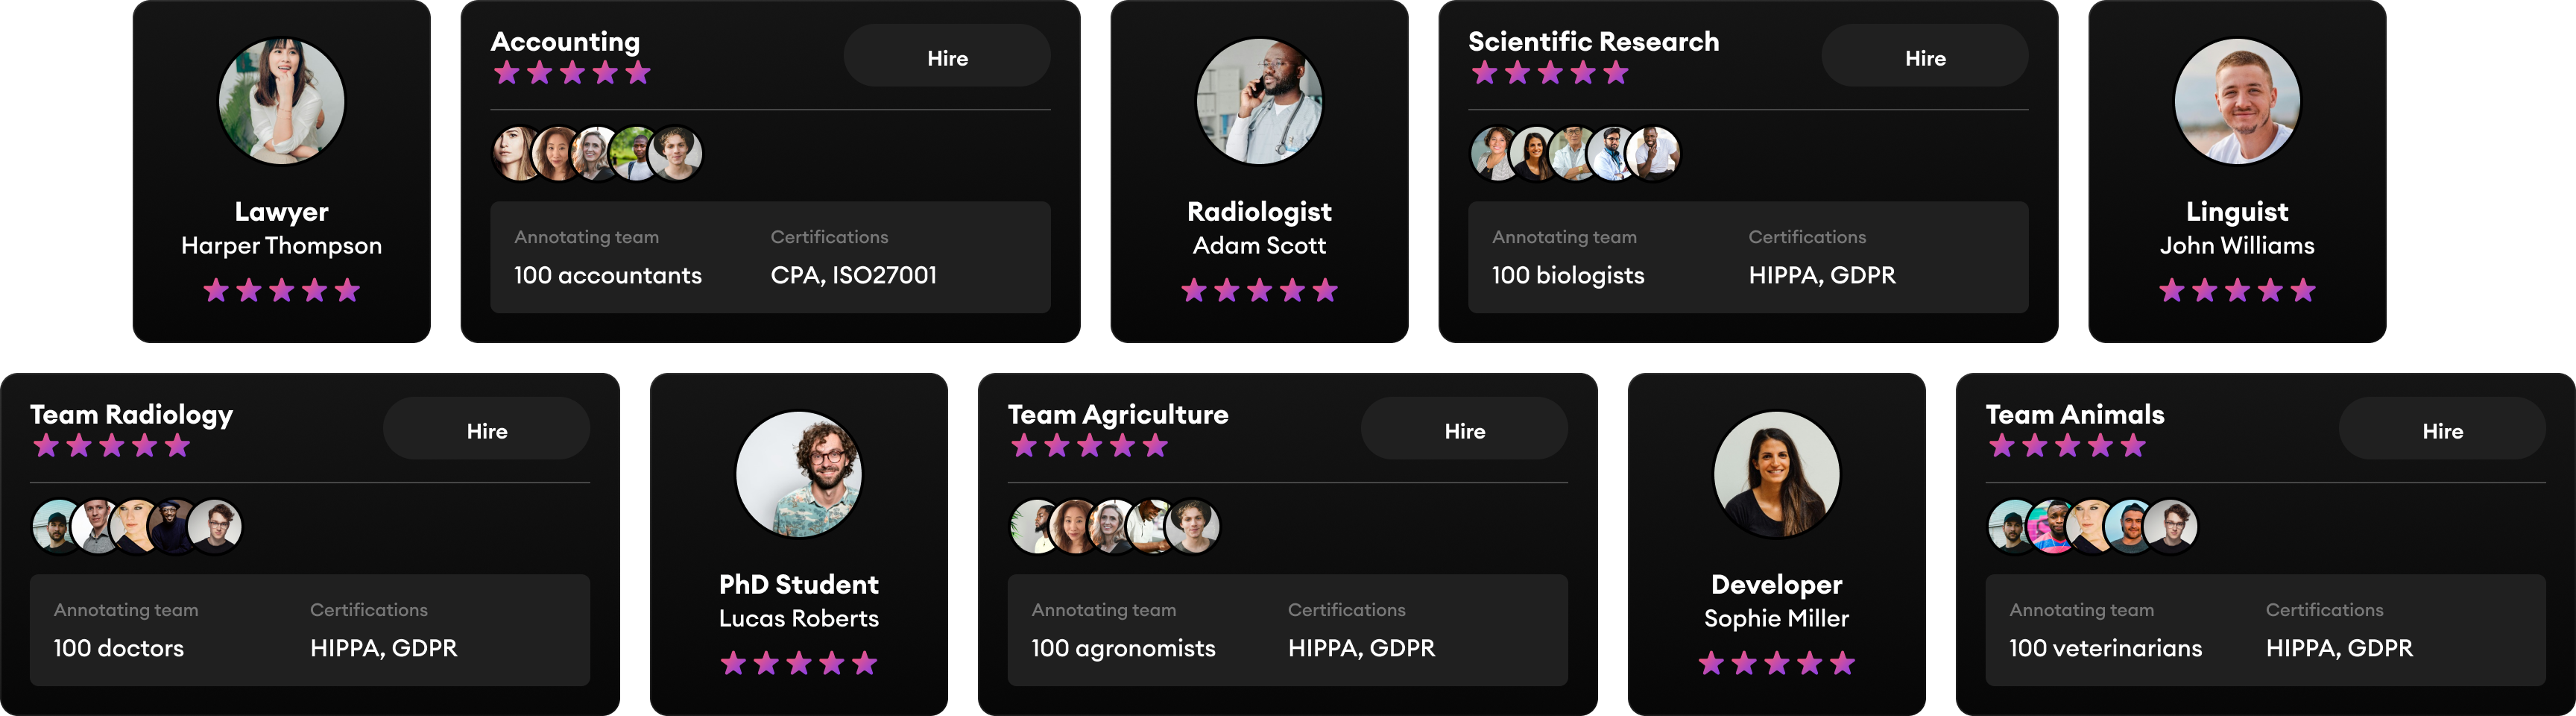The width and height of the screenshot is (2576, 716).
Task: Hire the Accounting team
Action: click(946, 56)
